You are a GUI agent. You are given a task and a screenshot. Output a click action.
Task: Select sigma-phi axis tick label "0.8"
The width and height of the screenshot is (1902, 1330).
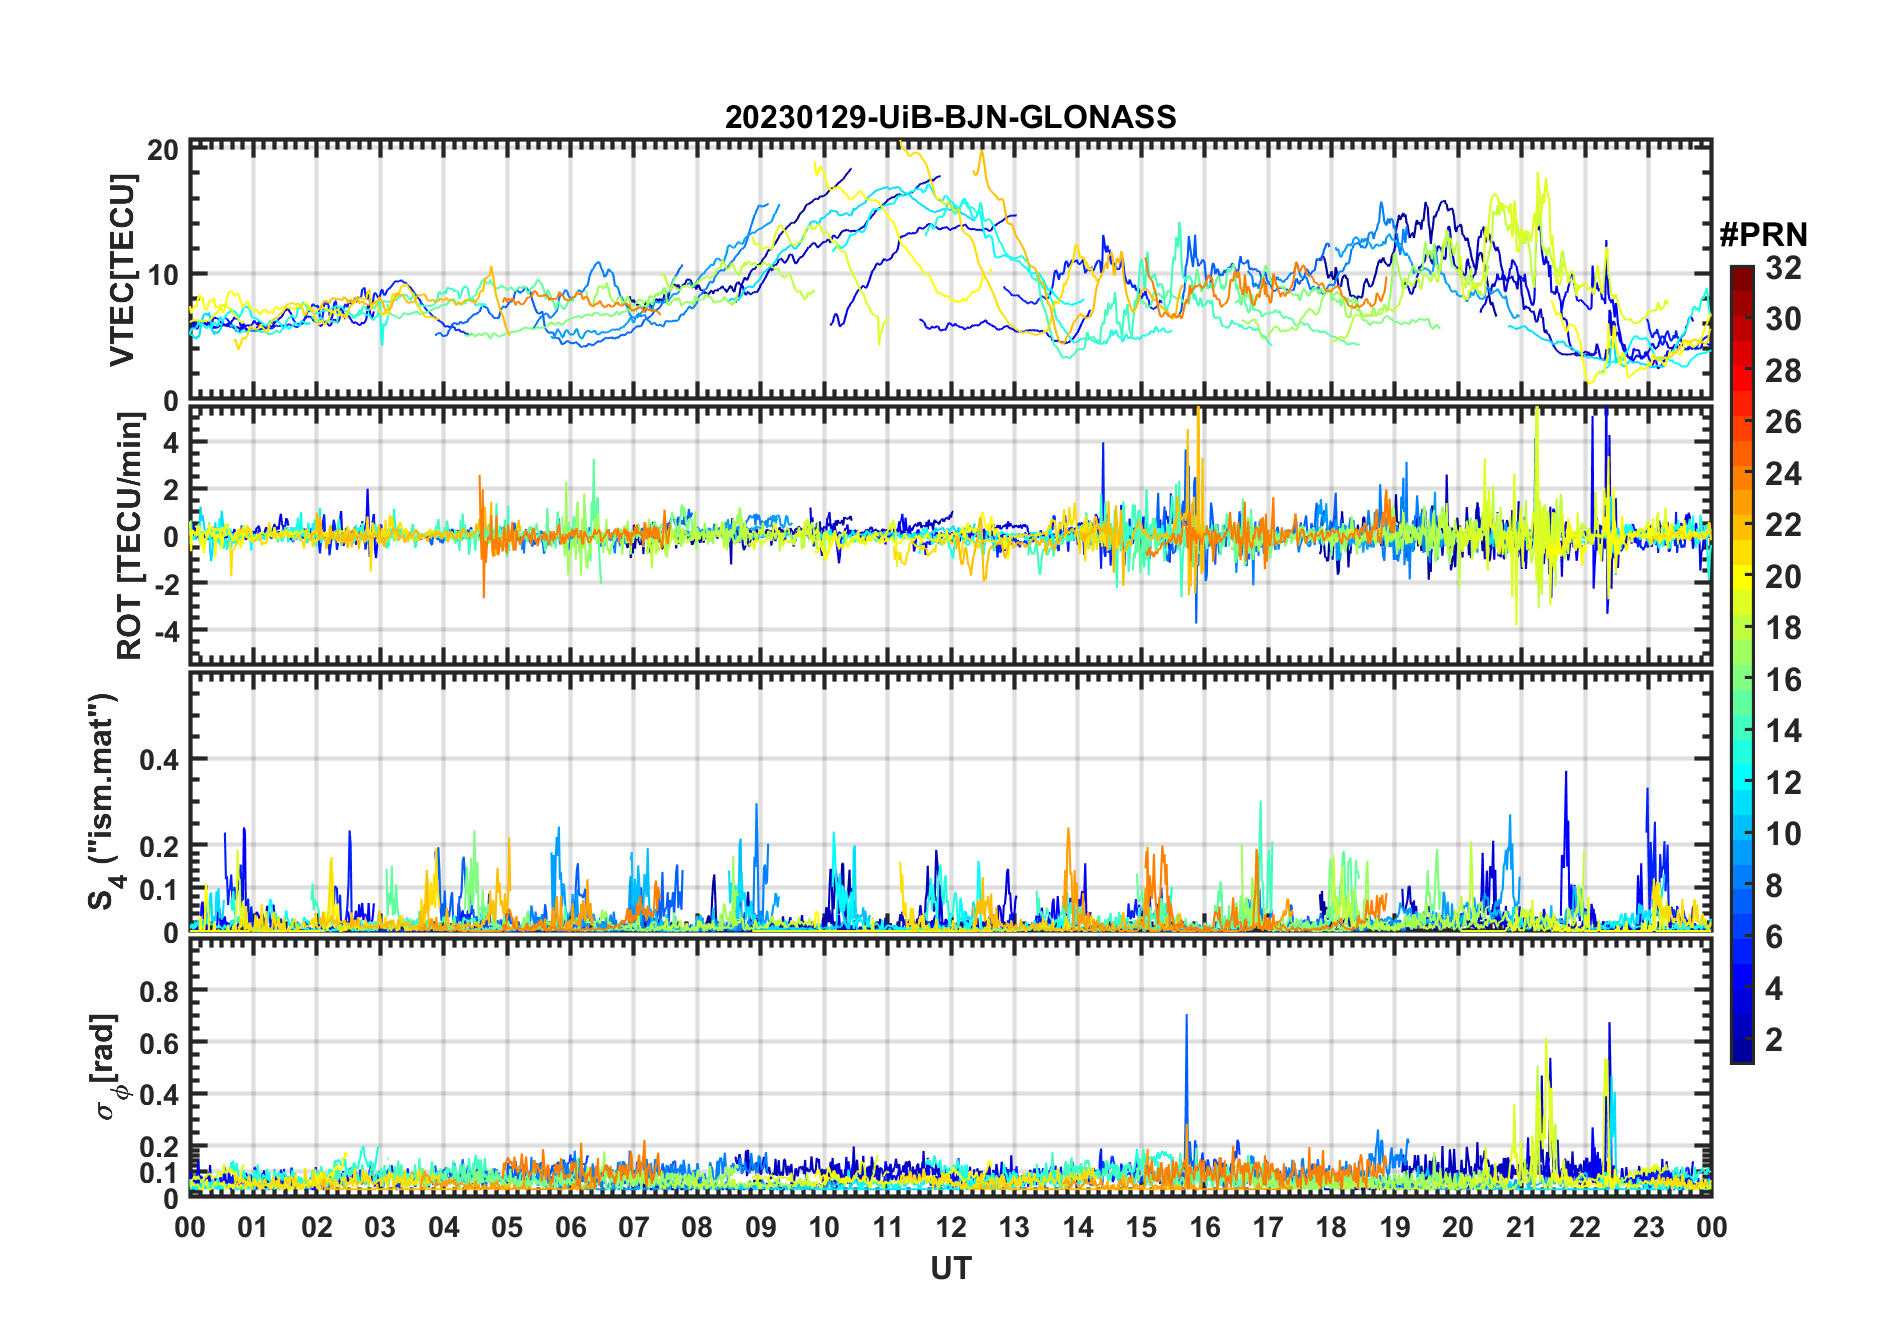[x=160, y=992]
